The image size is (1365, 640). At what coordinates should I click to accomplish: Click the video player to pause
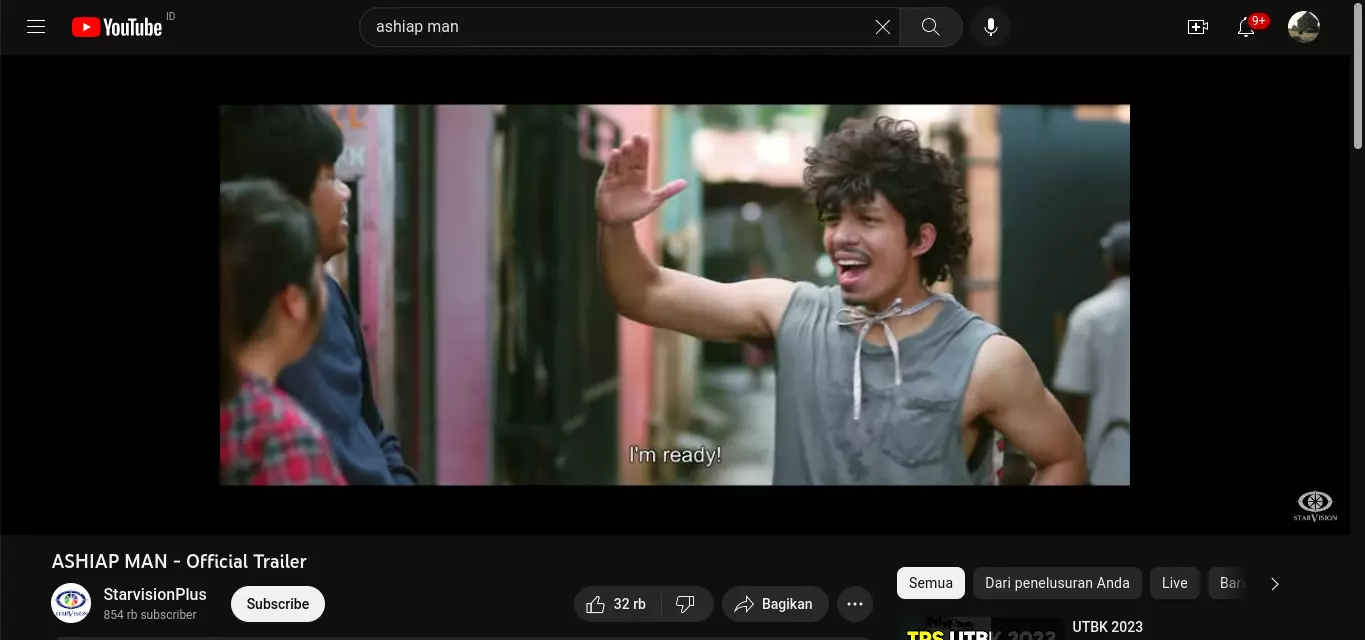click(x=675, y=295)
